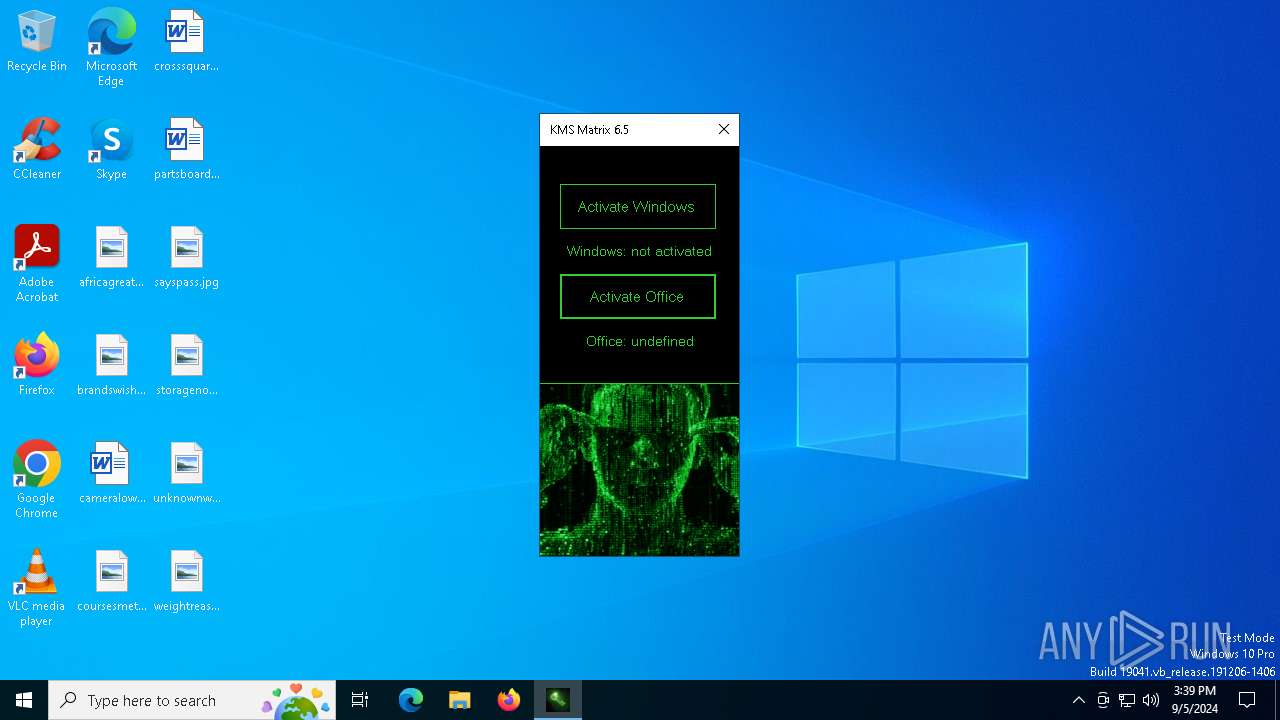Select the Recycle Bin desktop icon

[37, 42]
